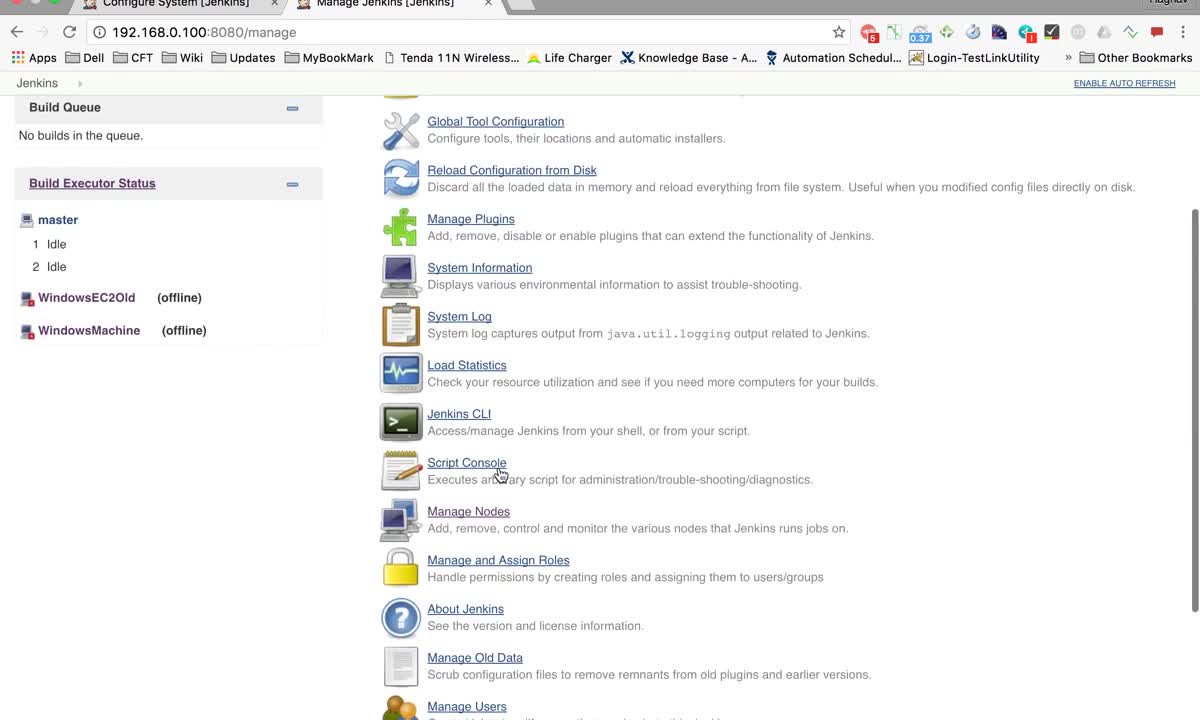Click the System Log clipboard icon
The height and width of the screenshot is (720, 1200).
401,325
